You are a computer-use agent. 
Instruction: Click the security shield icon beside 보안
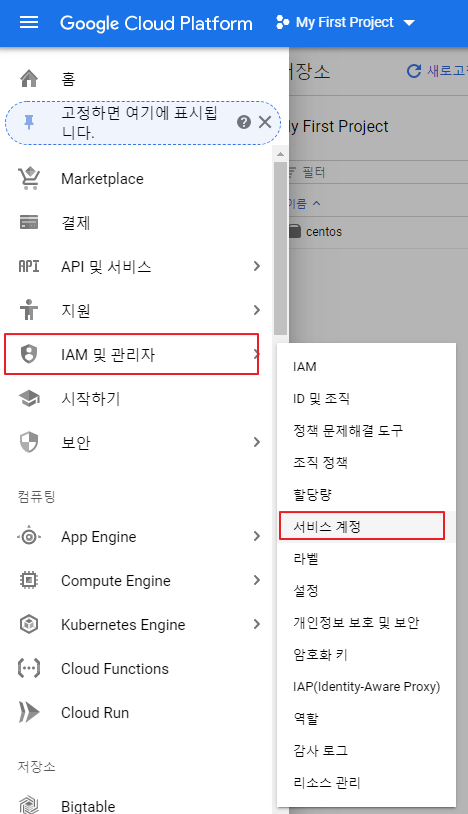click(x=29, y=442)
